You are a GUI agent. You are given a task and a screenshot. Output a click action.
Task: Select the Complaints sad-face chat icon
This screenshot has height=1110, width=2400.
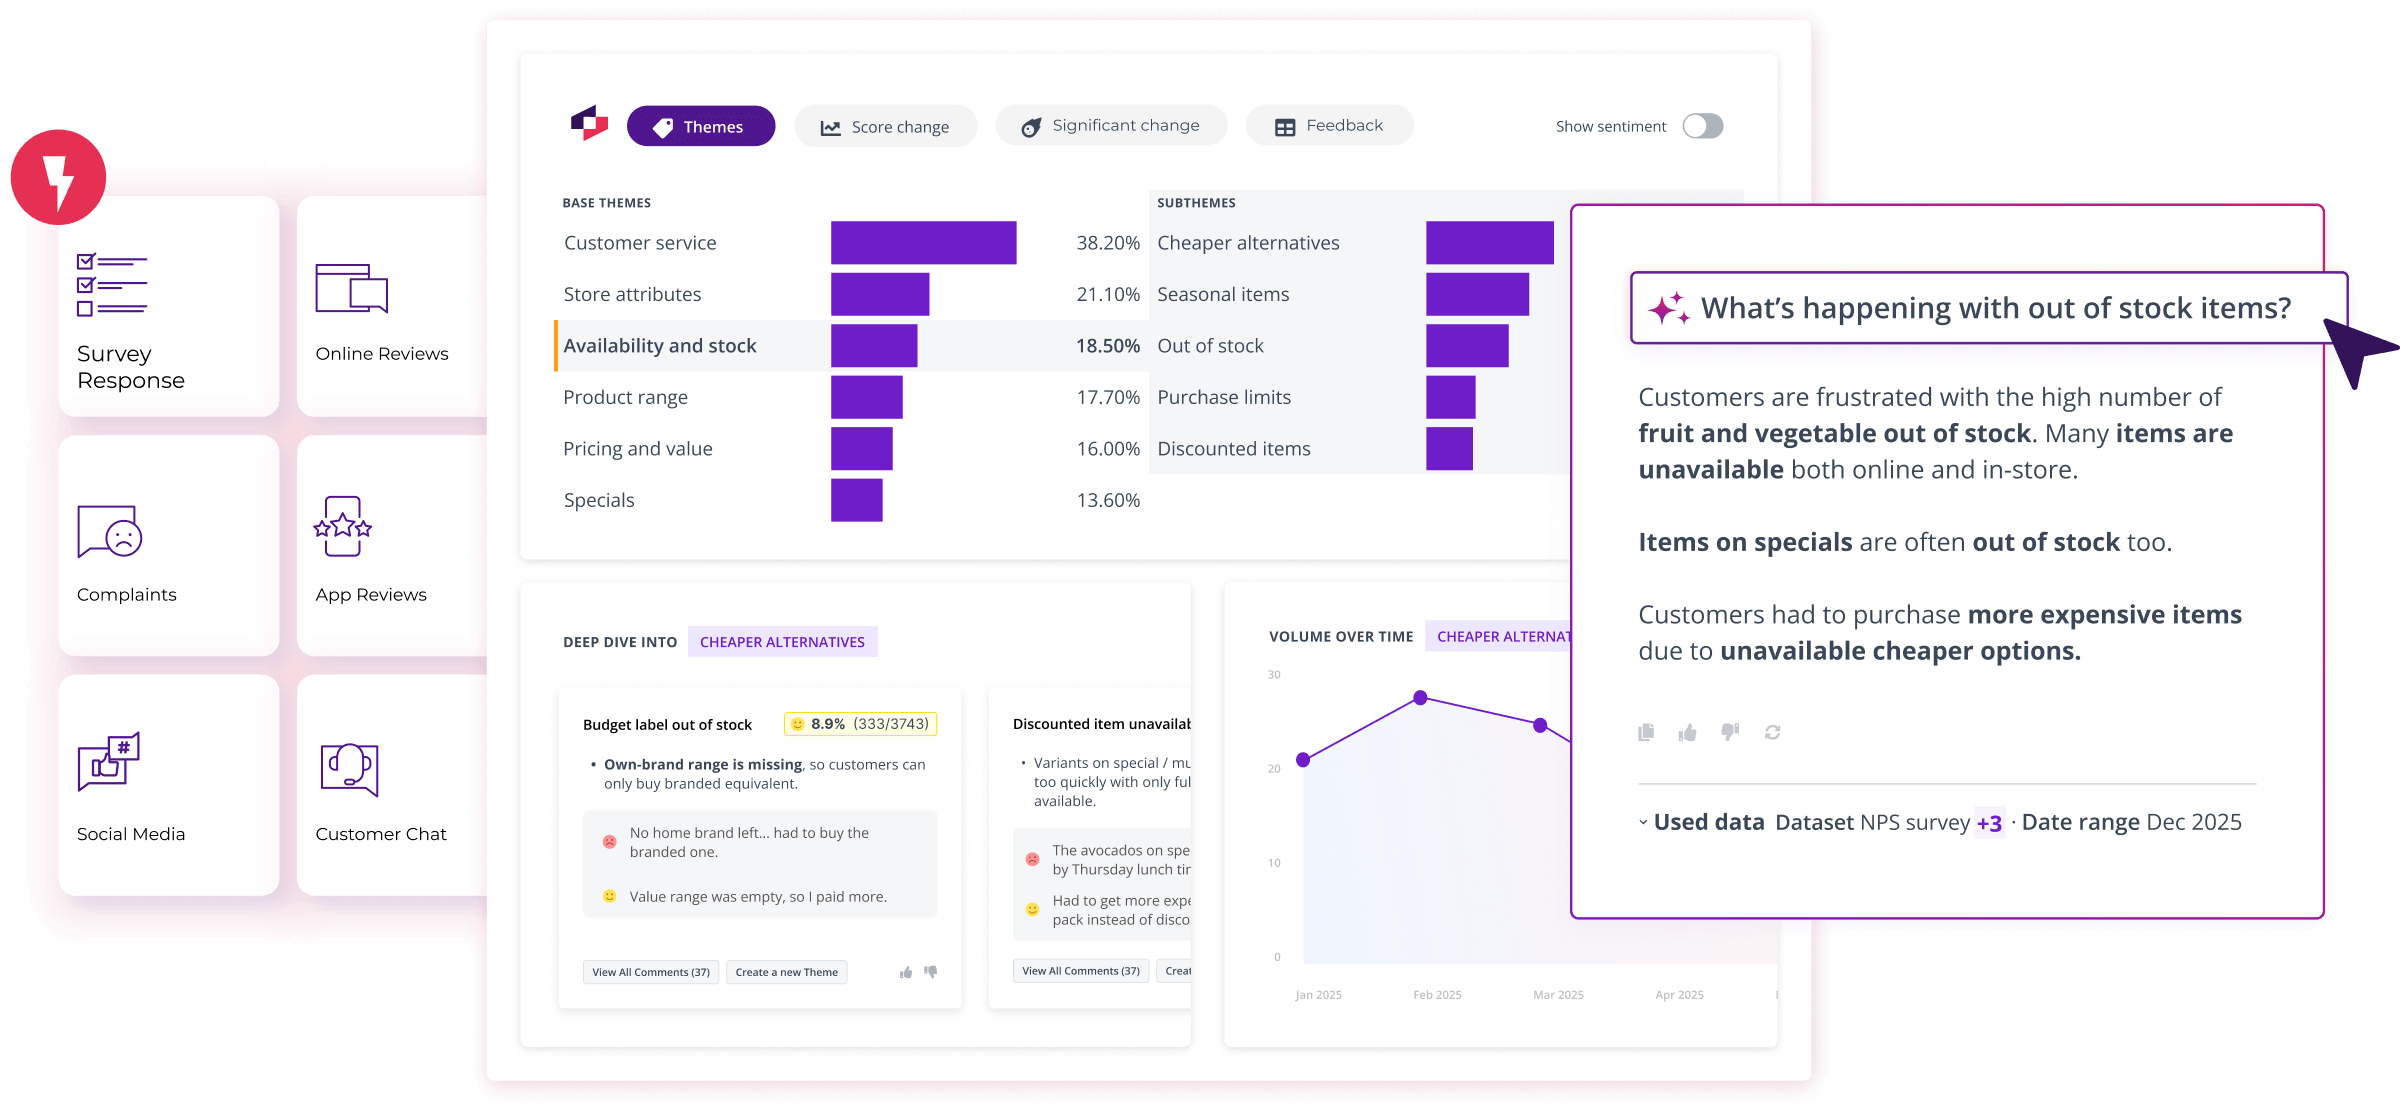110,531
